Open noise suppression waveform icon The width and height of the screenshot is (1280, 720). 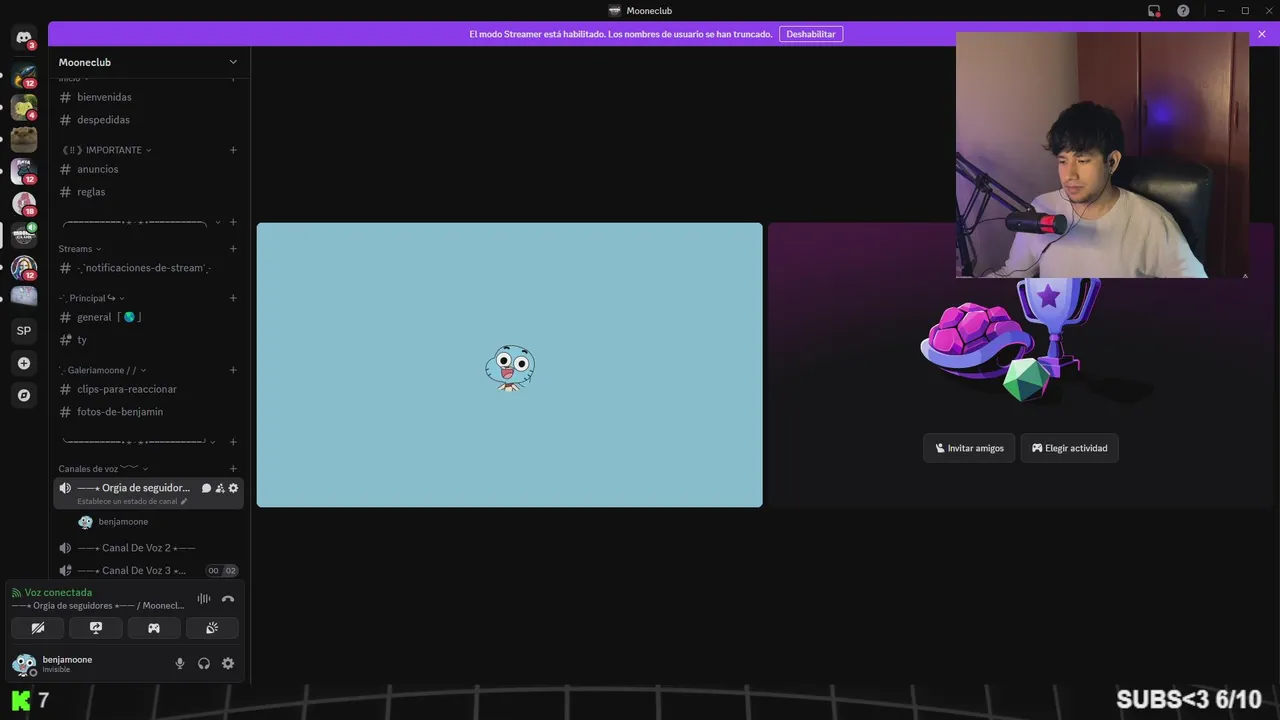tap(204, 599)
